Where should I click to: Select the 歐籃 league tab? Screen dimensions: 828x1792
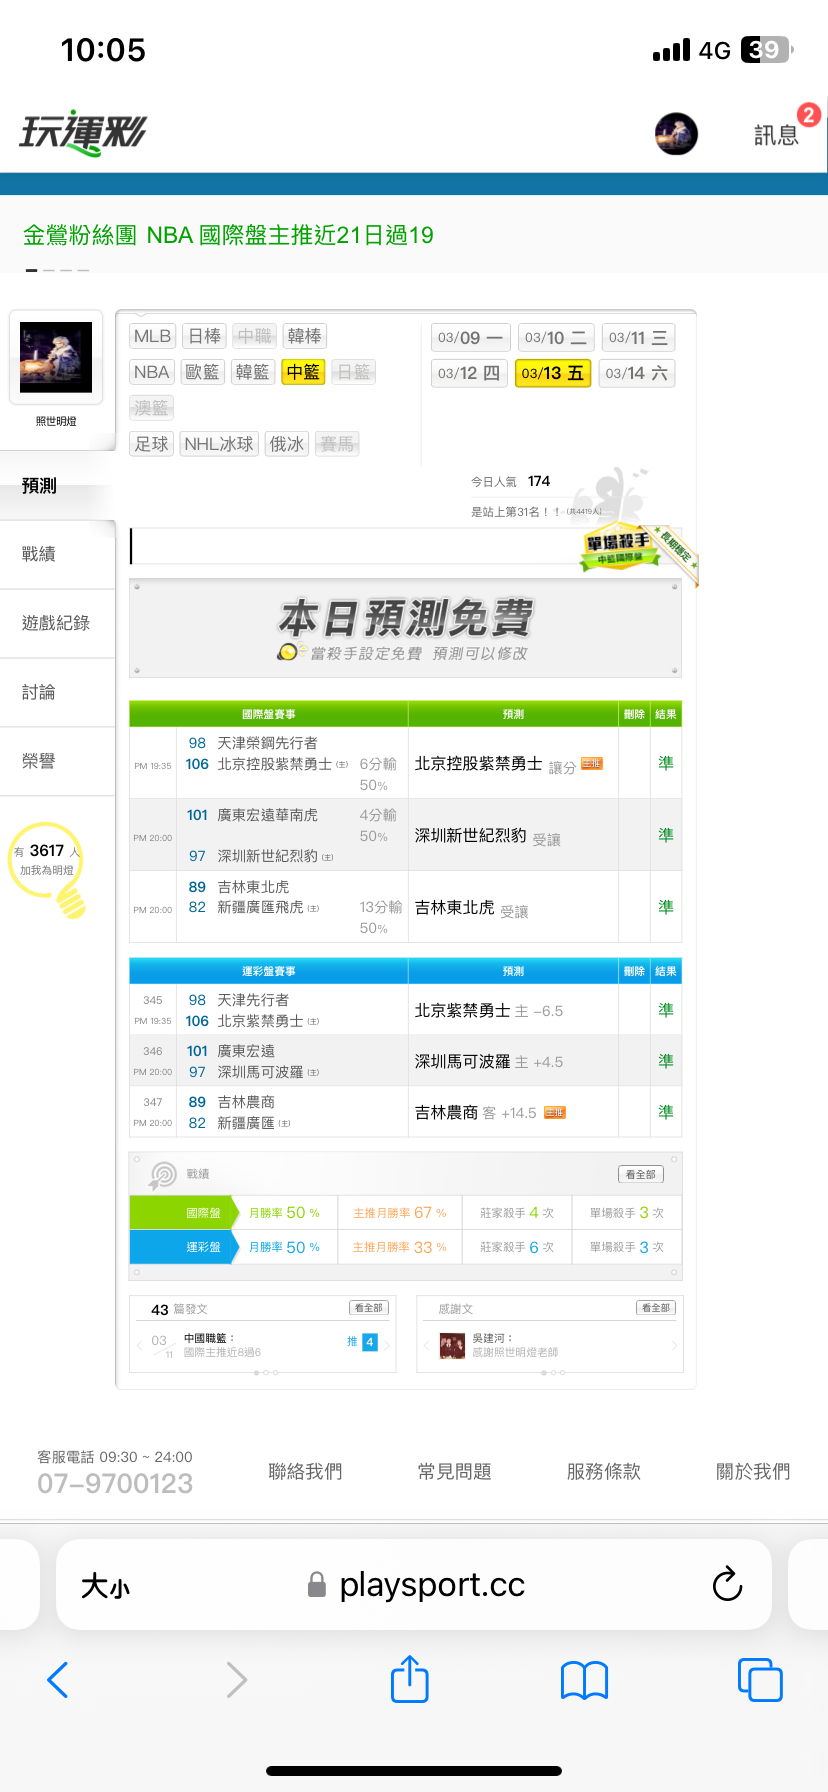tap(202, 372)
